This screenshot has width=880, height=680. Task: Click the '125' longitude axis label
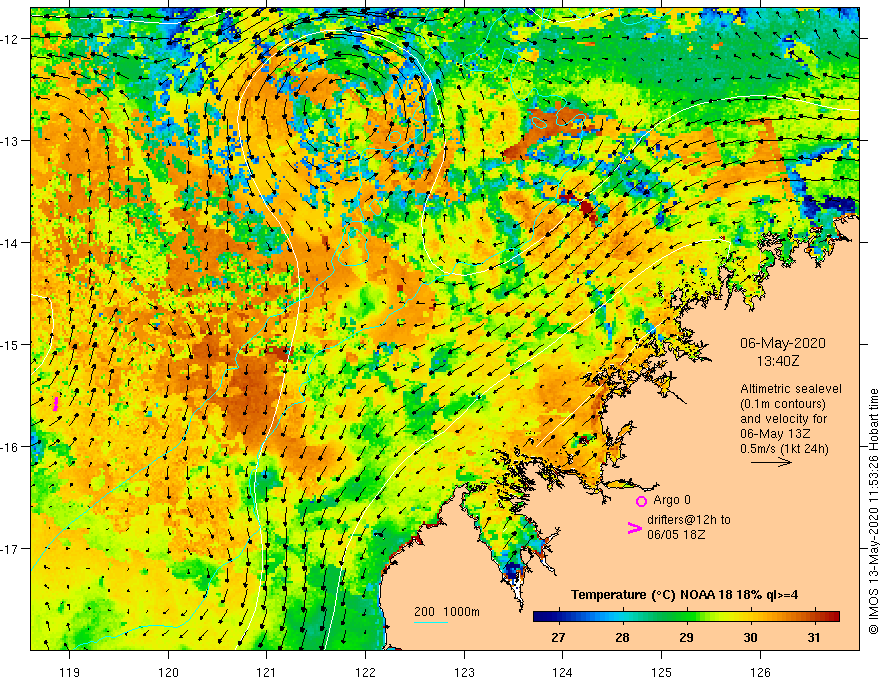662,672
